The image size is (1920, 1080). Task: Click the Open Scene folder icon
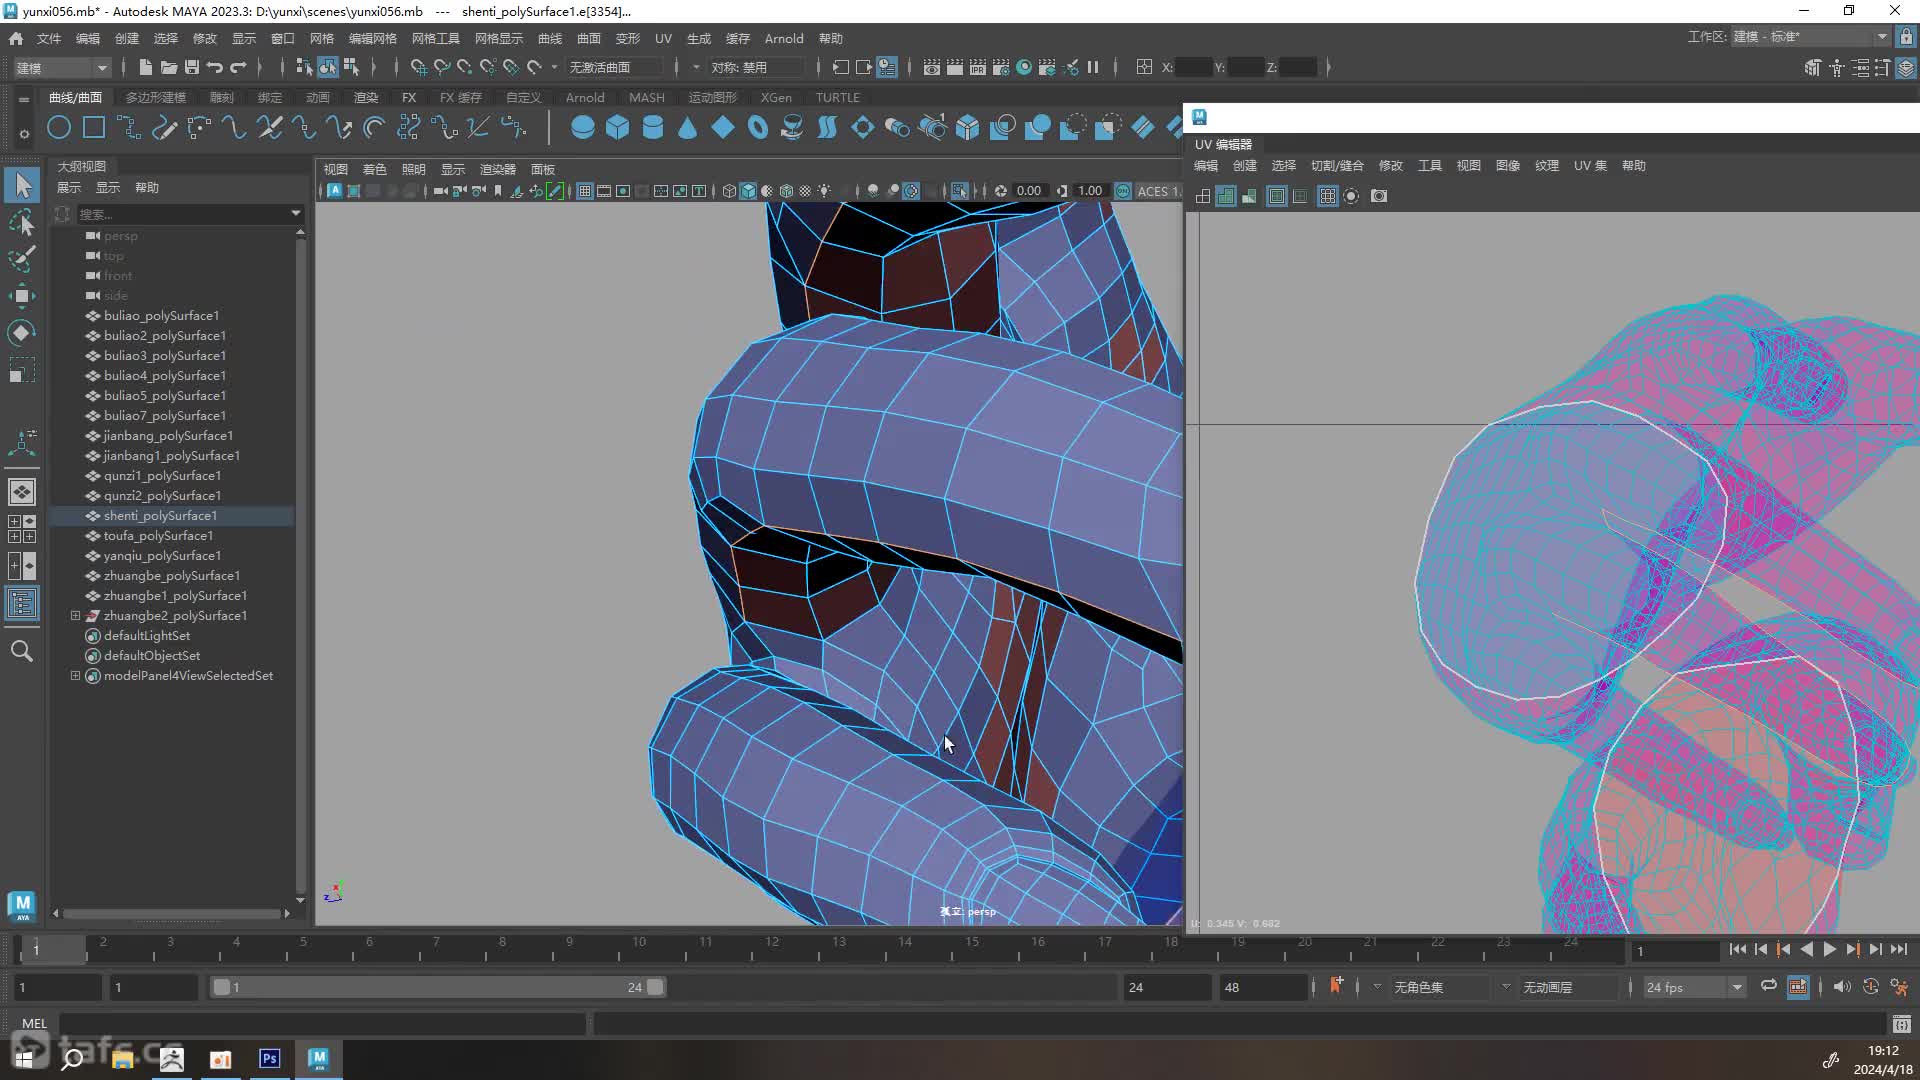[168, 67]
